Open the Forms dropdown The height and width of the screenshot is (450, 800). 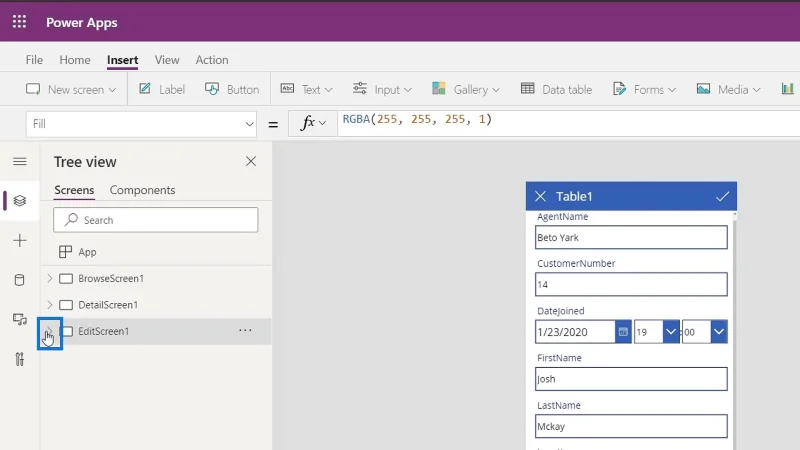644,89
